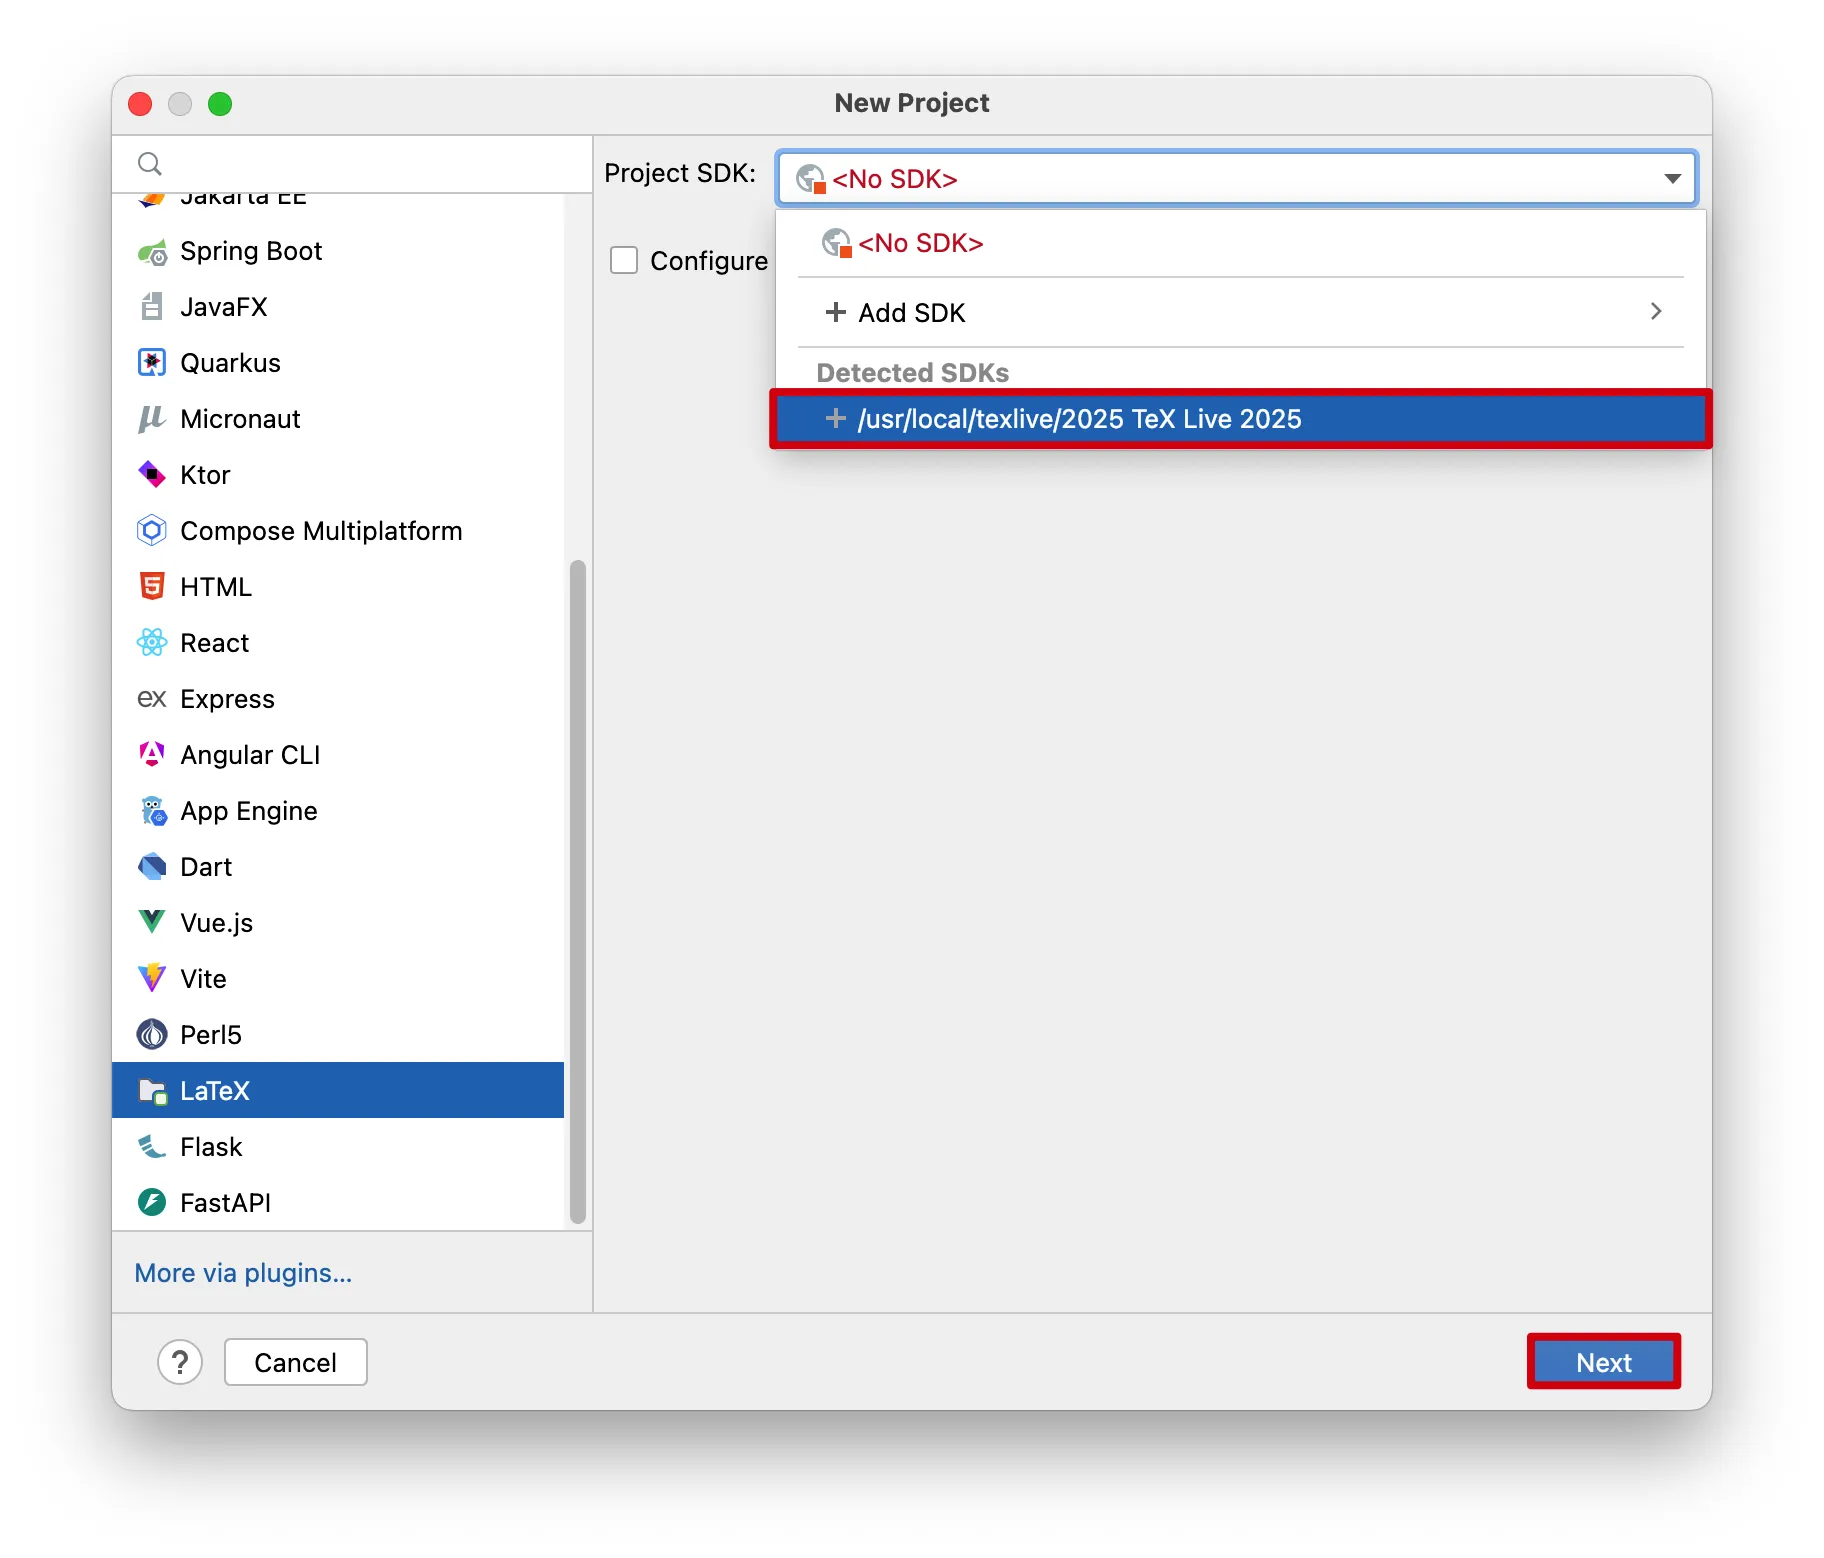Choose Dart in the list
The image size is (1824, 1558).
coord(338,867)
